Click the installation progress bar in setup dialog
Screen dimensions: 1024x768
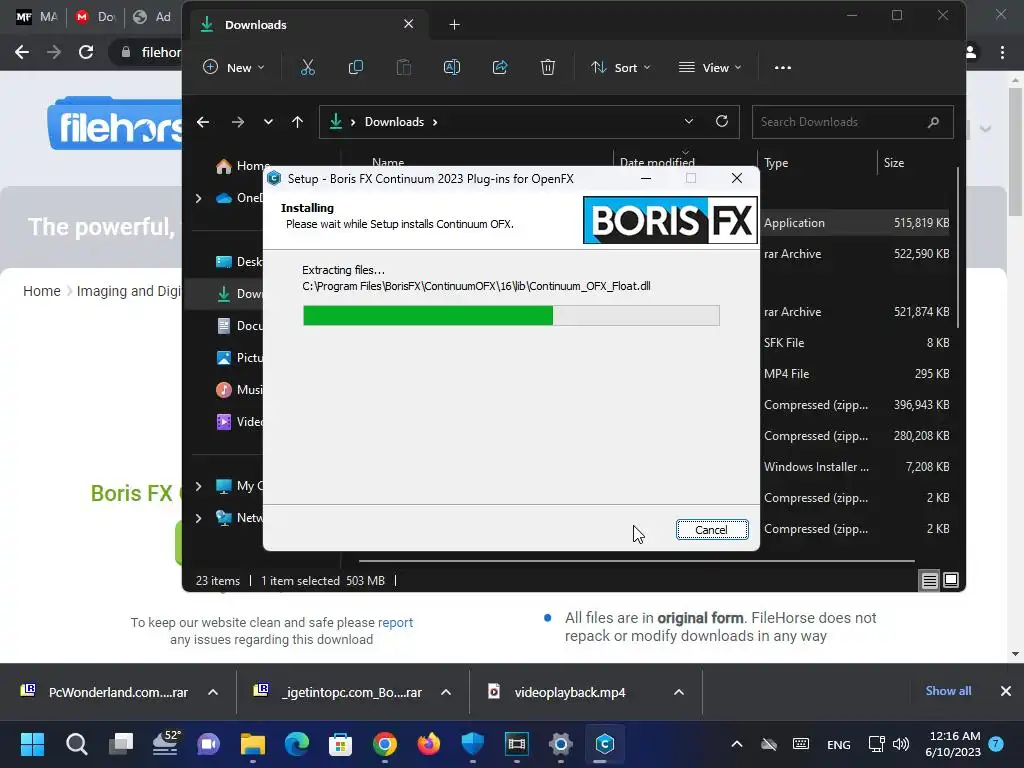[x=511, y=315]
